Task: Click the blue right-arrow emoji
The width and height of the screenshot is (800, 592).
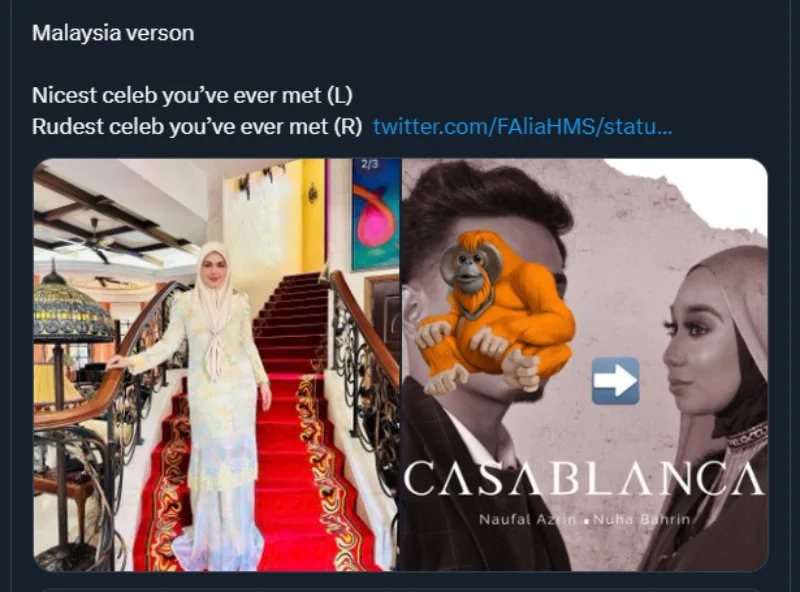Action: 615,381
